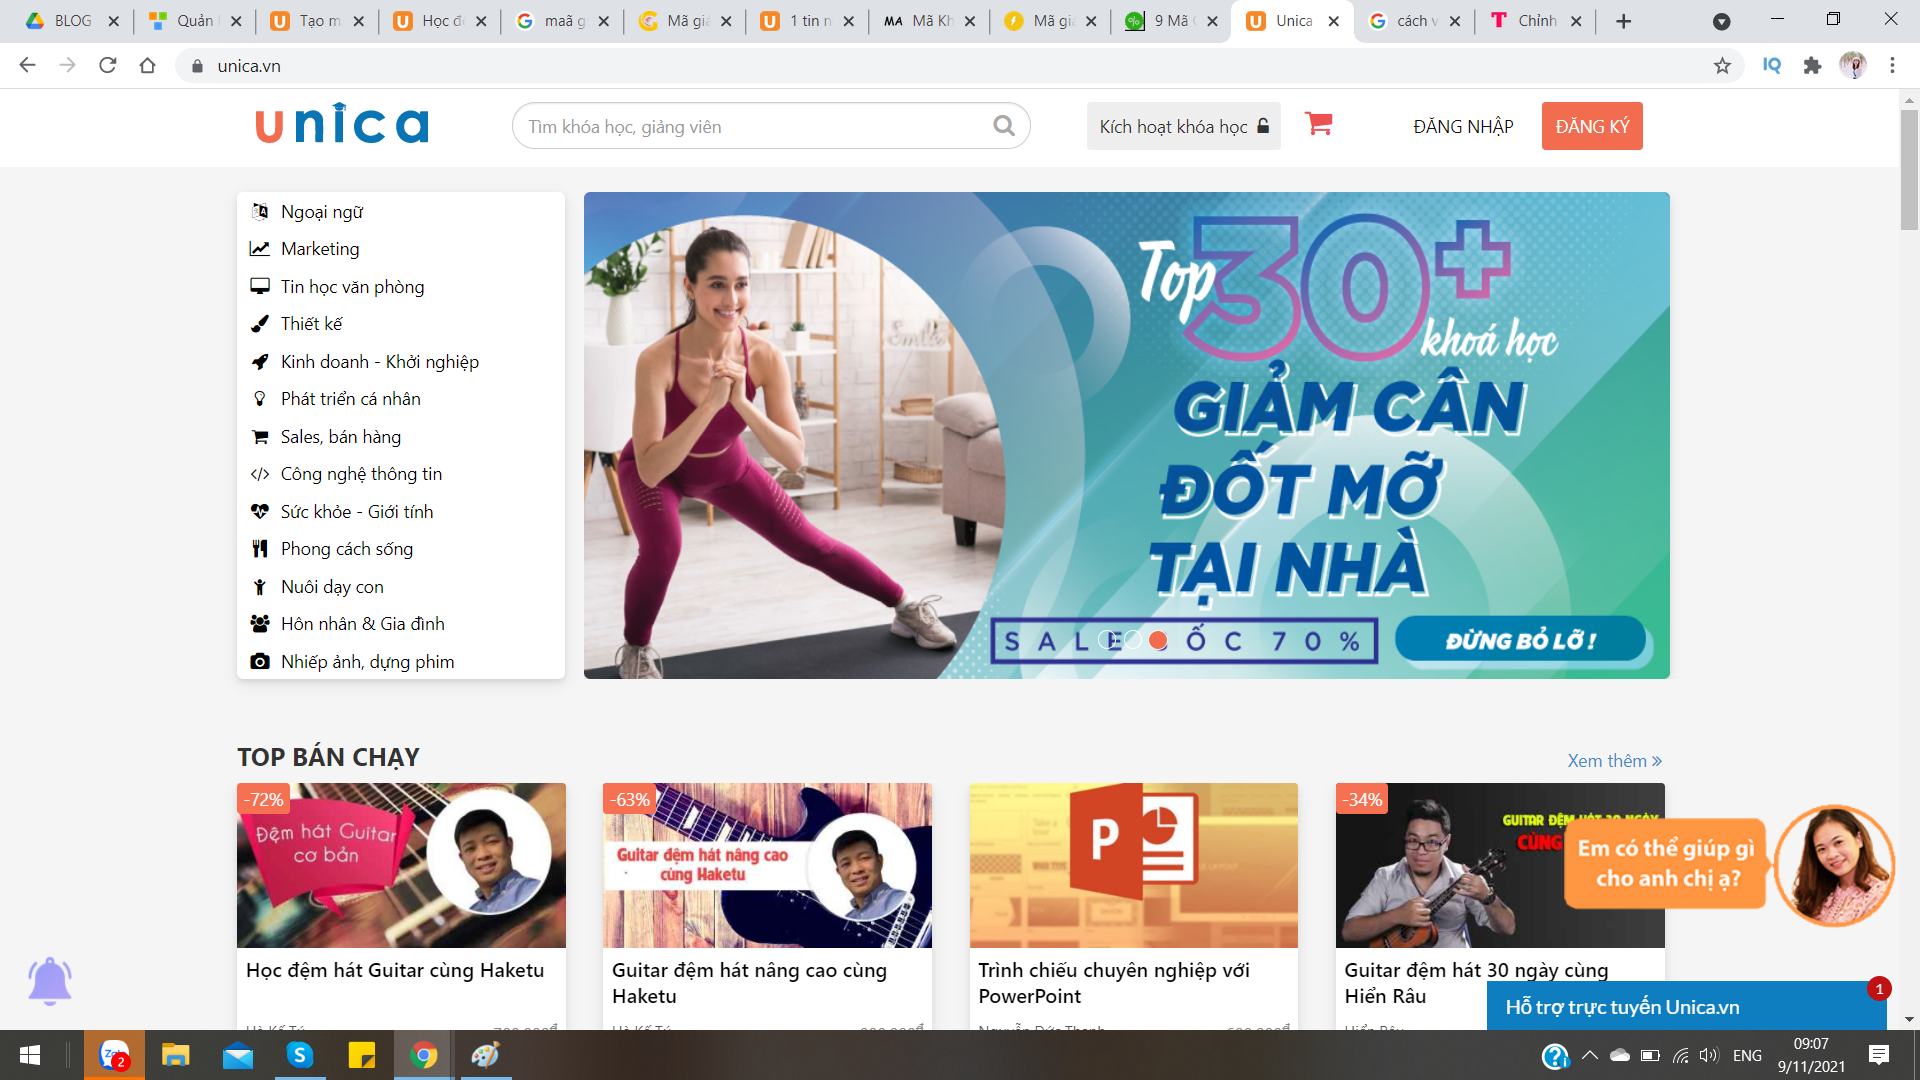Select the third banner carousel dot

(x=1158, y=640)
